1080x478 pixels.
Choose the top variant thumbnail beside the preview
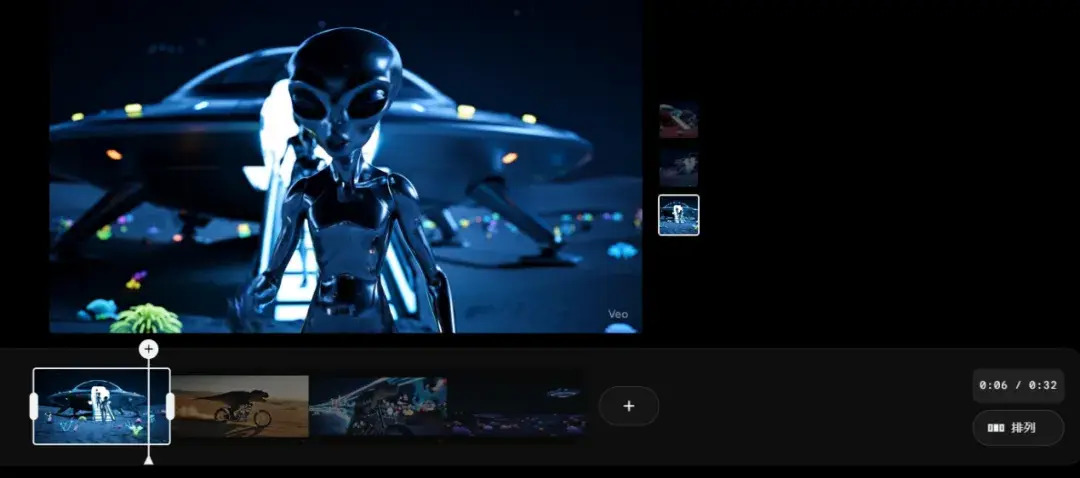[679, 120]
